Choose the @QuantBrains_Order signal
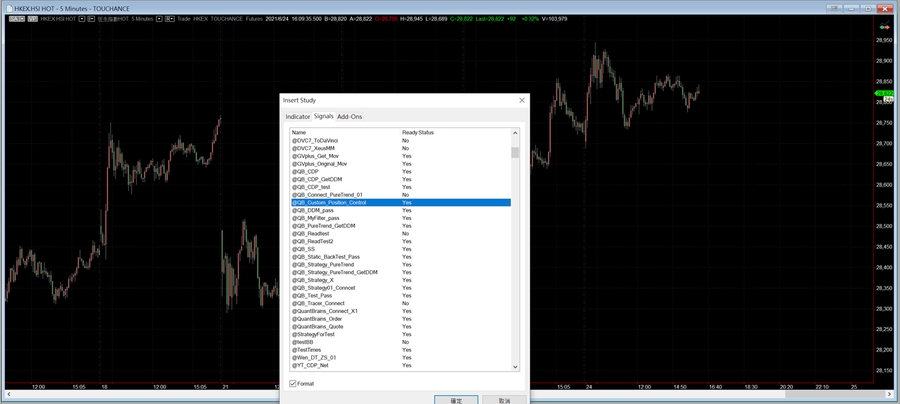 [x=319, y=319]
